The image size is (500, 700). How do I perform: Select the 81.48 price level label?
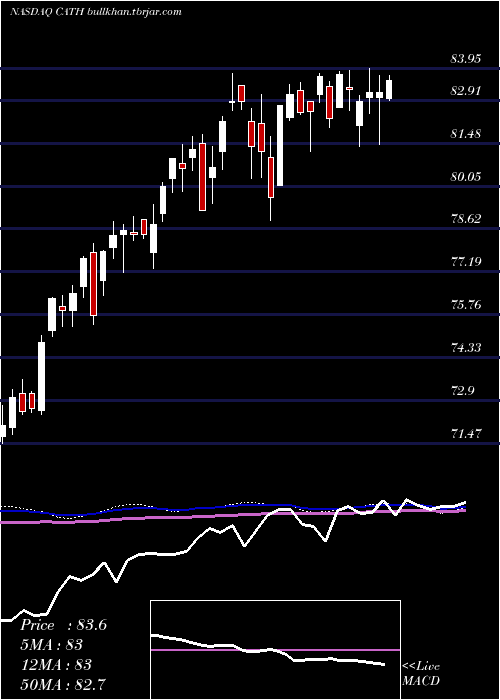[x=466, y=133]
